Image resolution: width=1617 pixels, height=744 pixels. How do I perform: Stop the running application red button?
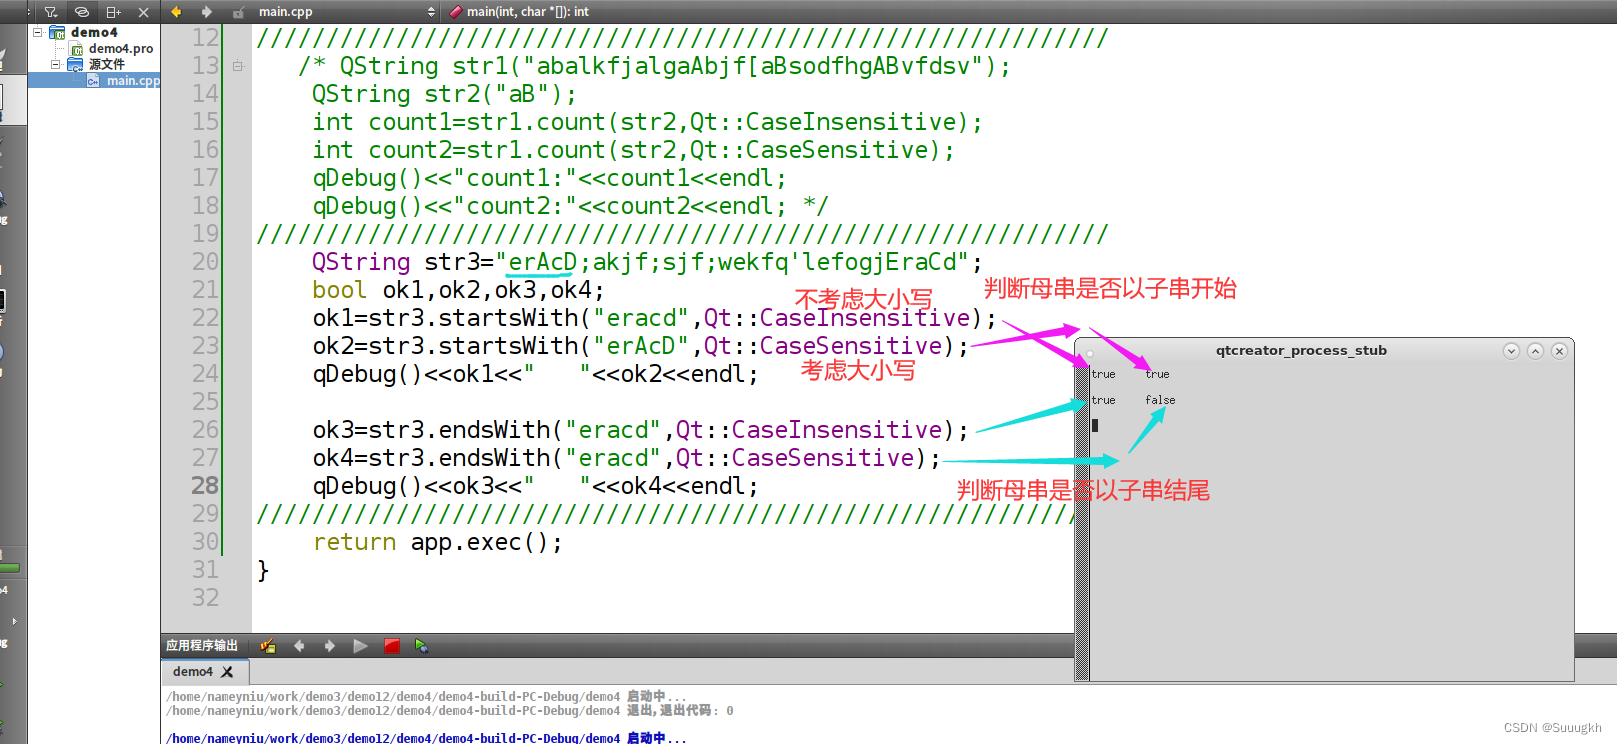pyautogui.click(x=392, y=646)
